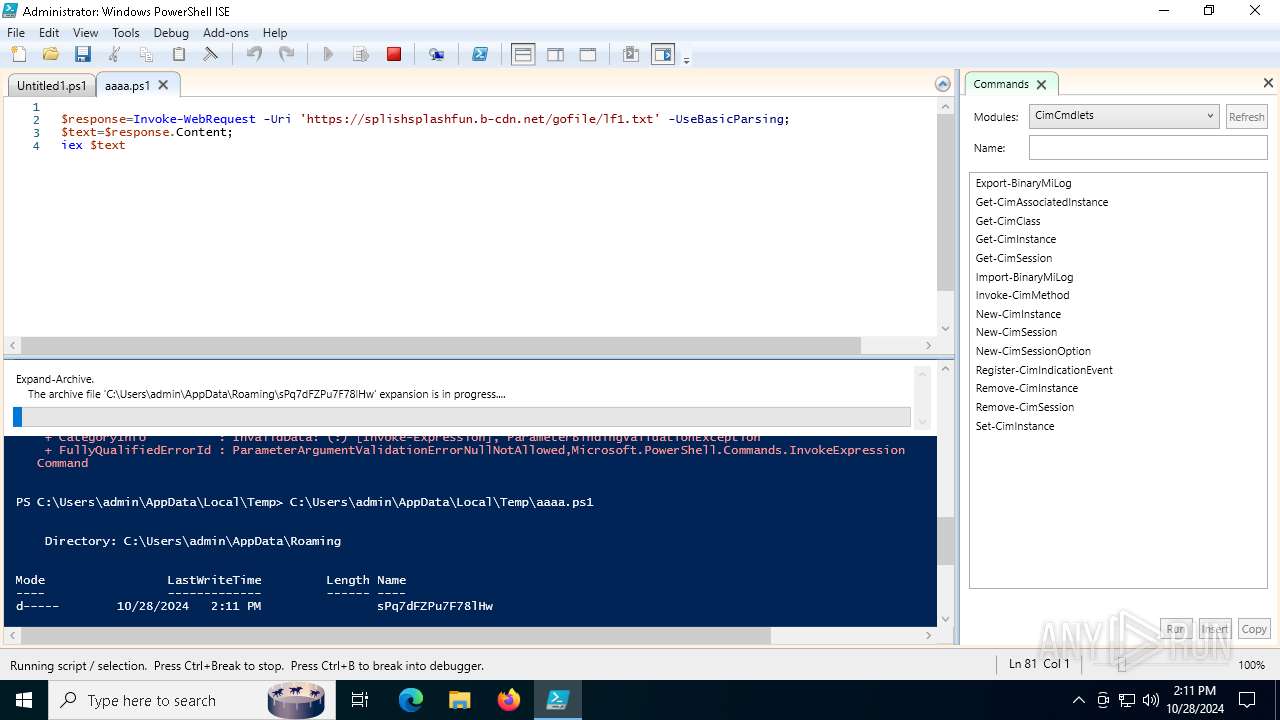Click the Run Selection icon

[361, 55]
